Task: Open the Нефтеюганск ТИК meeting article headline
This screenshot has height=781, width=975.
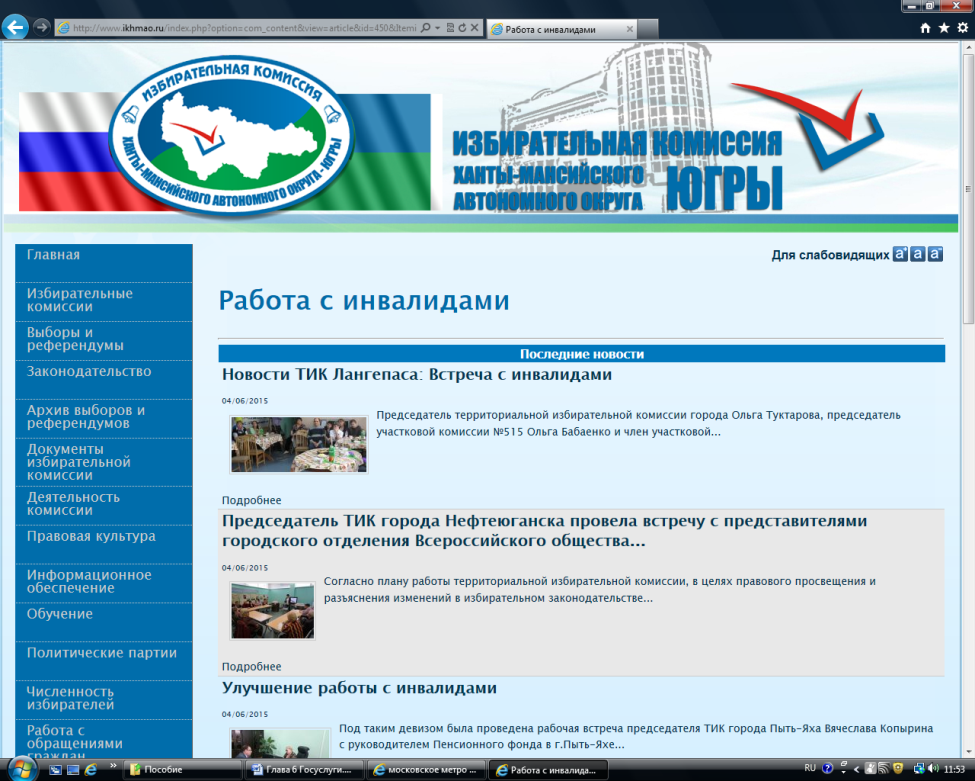Action: pos(544,530)
